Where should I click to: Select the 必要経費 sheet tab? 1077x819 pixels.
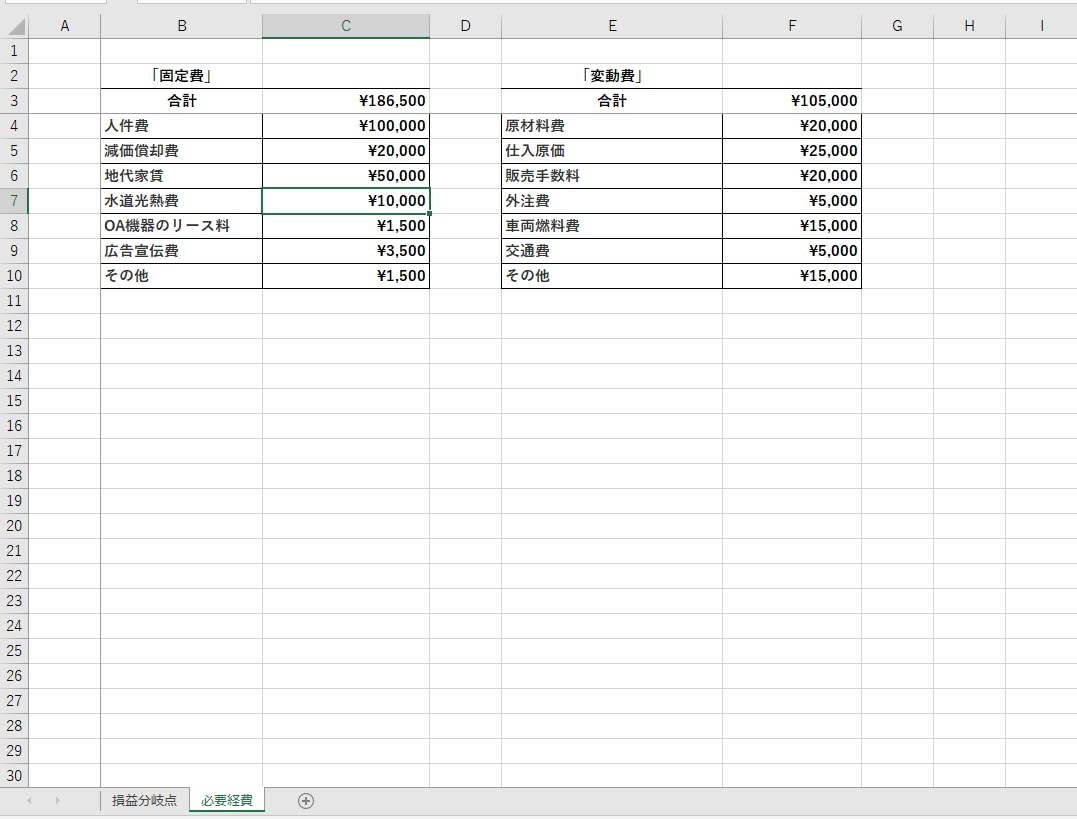pos(227,800)
